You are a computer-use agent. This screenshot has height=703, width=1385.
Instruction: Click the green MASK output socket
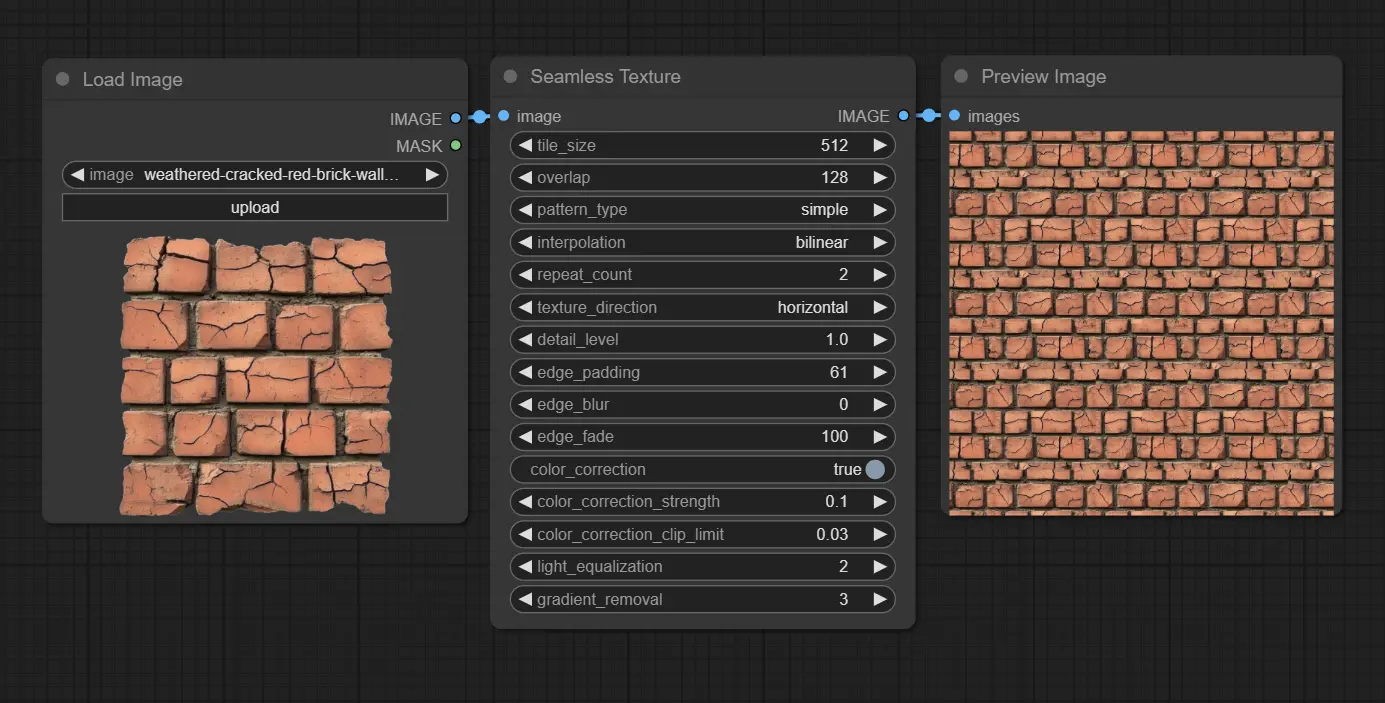456,146
